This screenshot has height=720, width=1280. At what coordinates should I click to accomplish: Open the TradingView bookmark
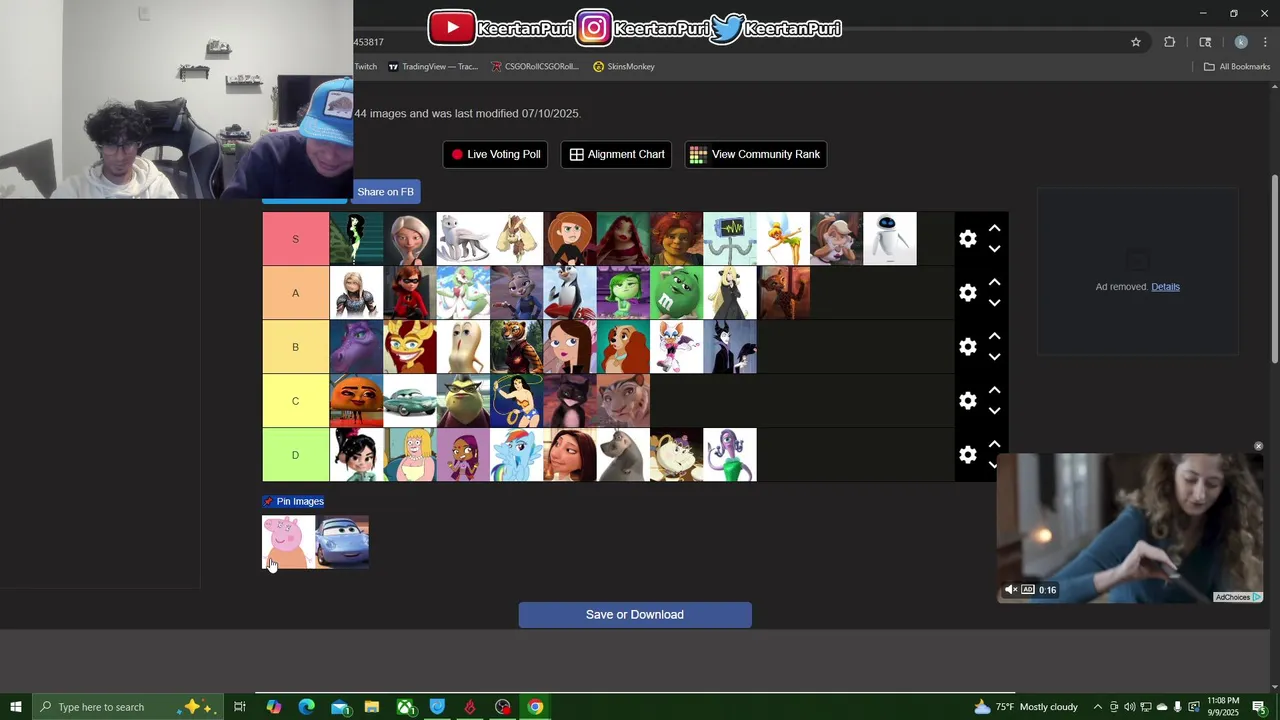(x=432, y=67)
